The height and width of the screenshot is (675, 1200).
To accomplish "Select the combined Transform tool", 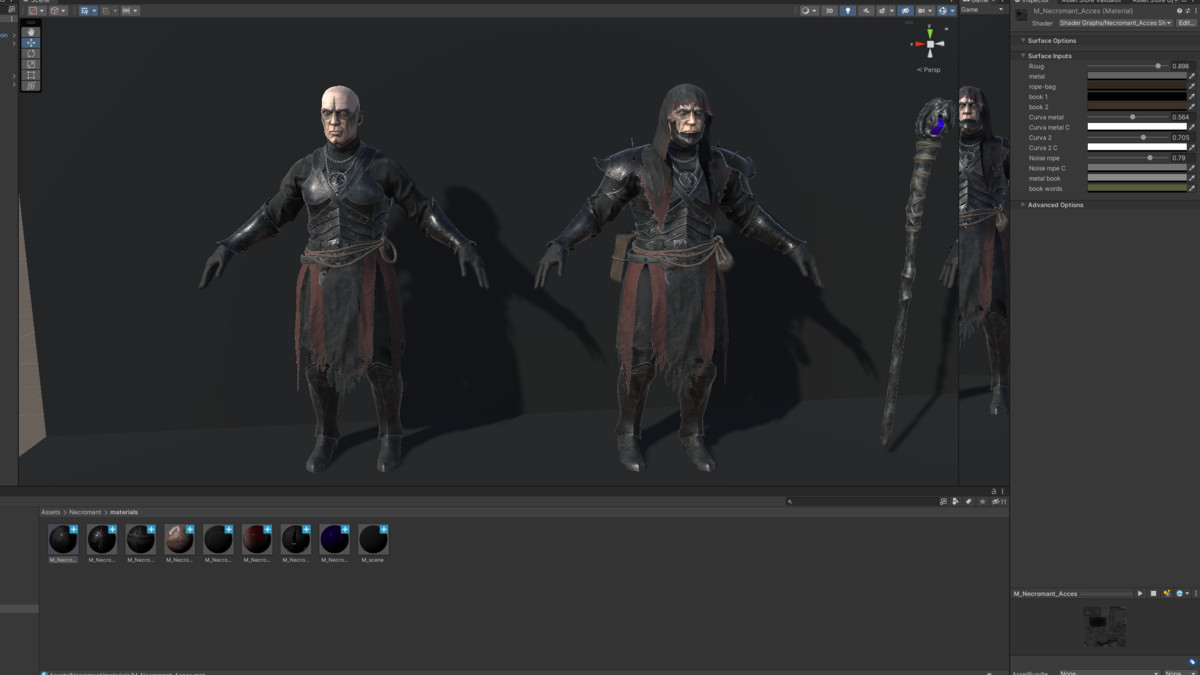I will point(30,86).
